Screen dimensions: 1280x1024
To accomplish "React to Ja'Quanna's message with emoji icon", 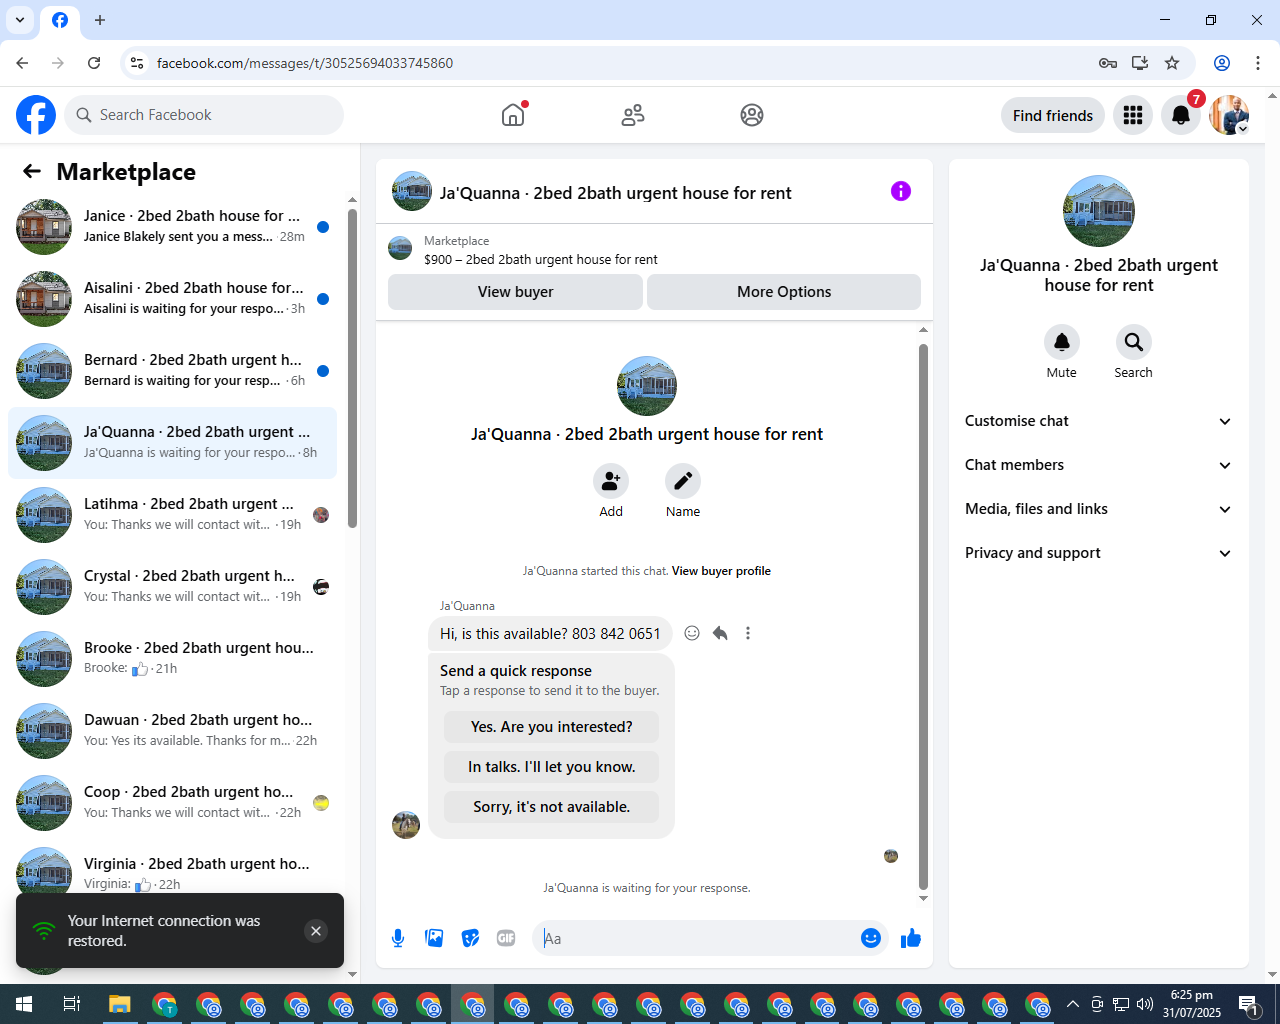I will click(x=692, y=633).
